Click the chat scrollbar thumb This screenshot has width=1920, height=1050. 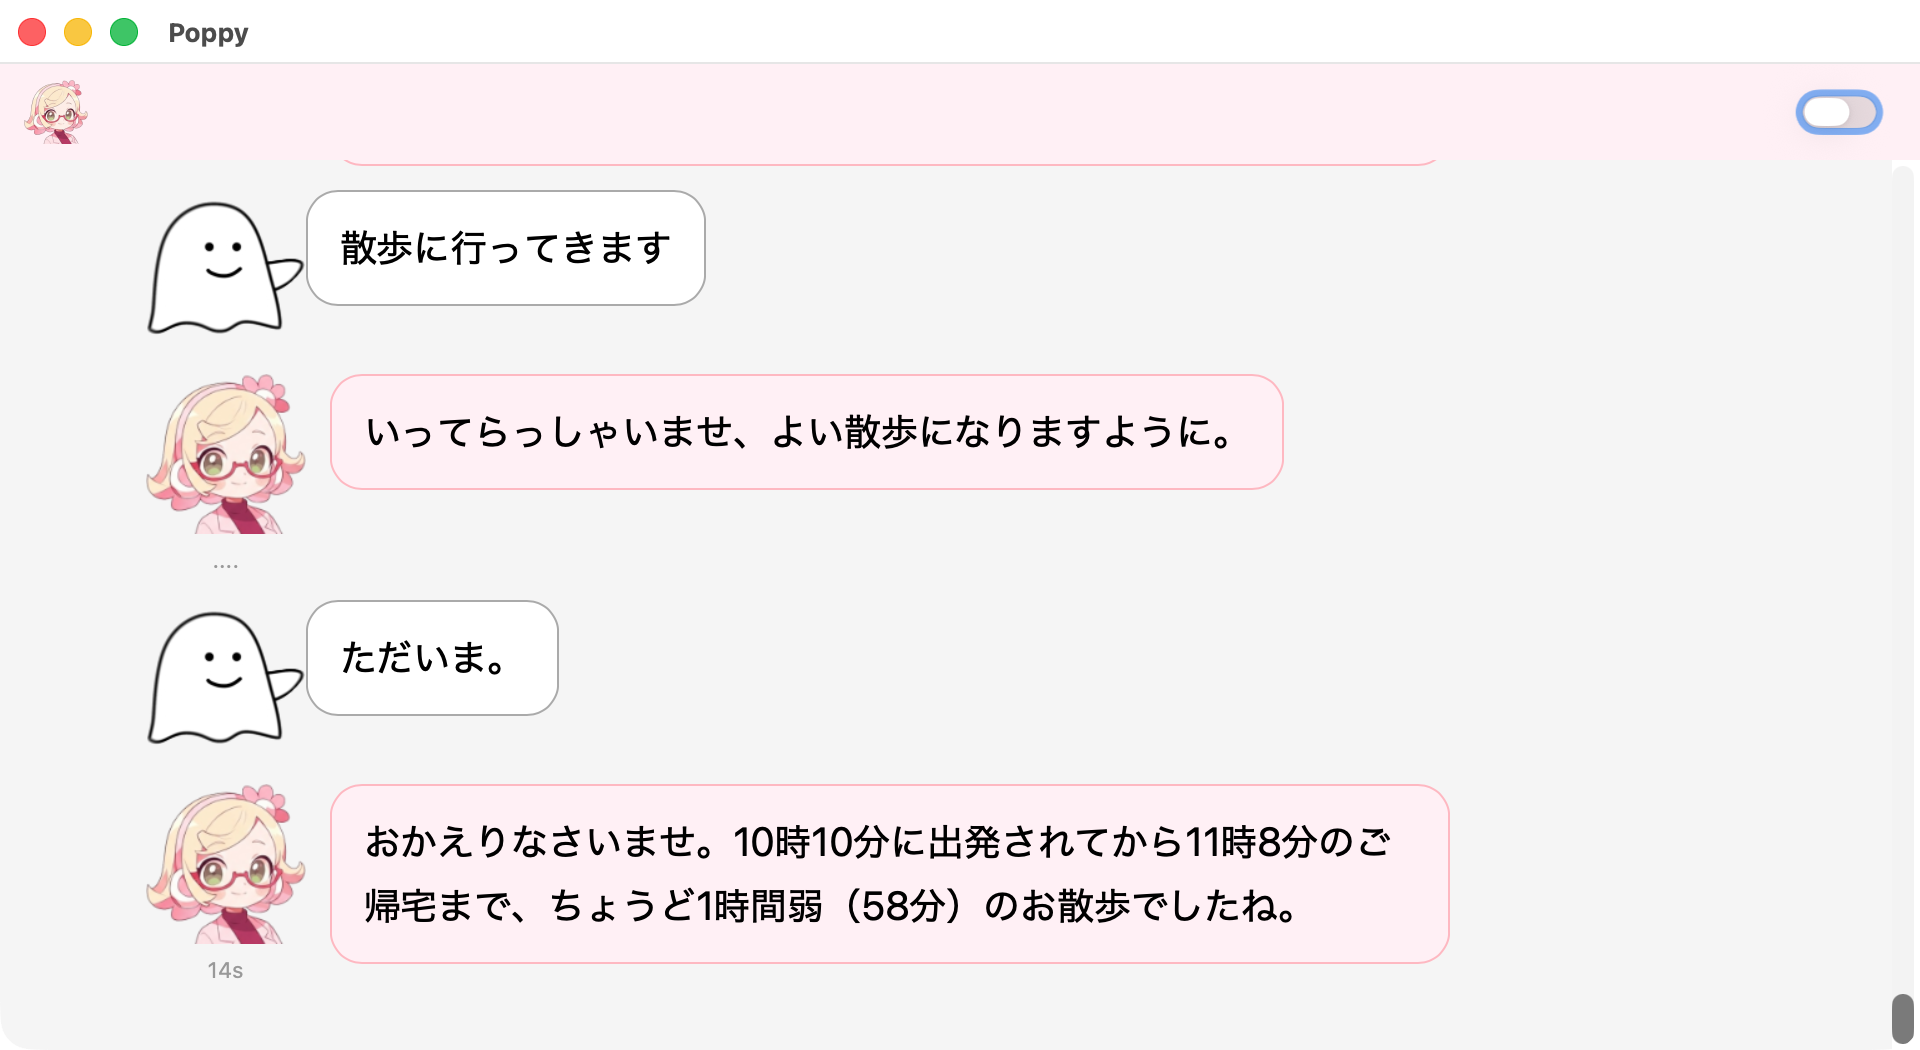[x=1902, y=1018]
